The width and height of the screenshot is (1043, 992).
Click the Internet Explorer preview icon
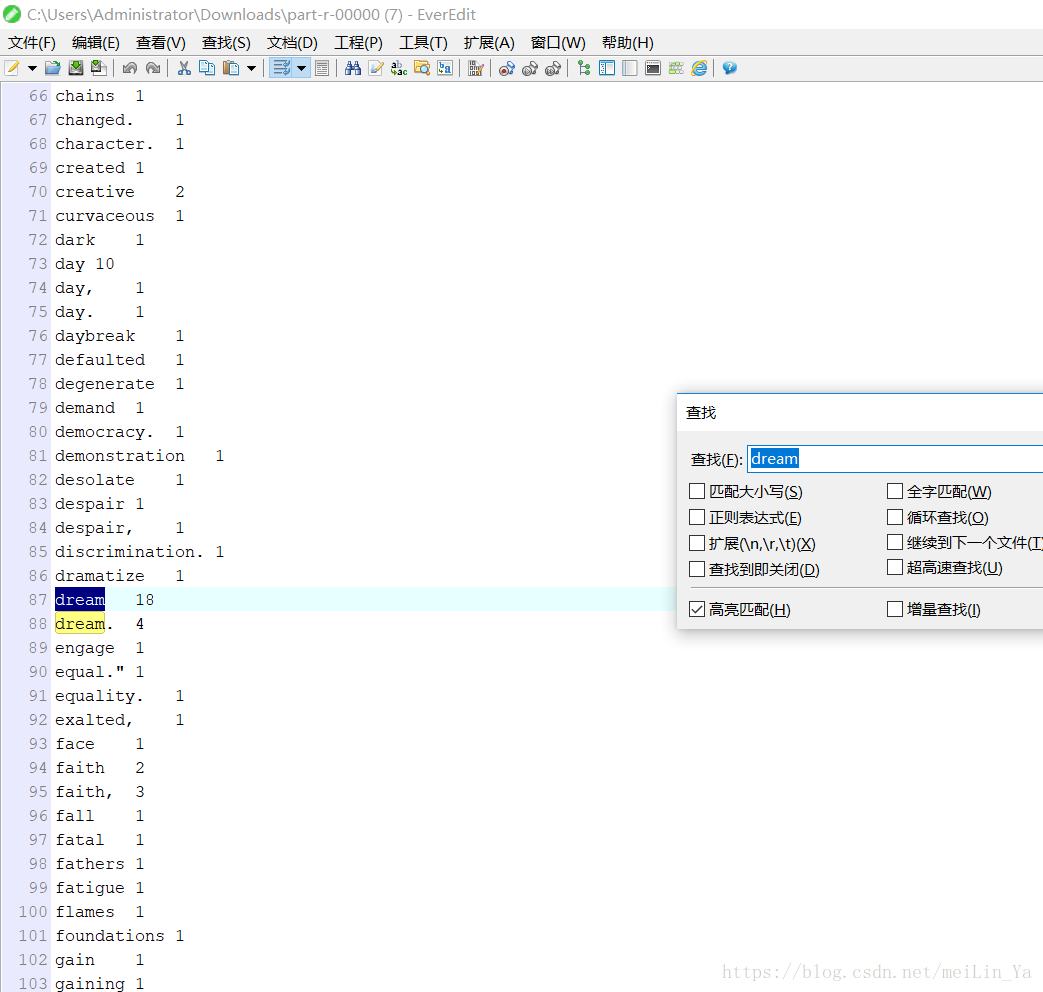(x=699, y=68)
